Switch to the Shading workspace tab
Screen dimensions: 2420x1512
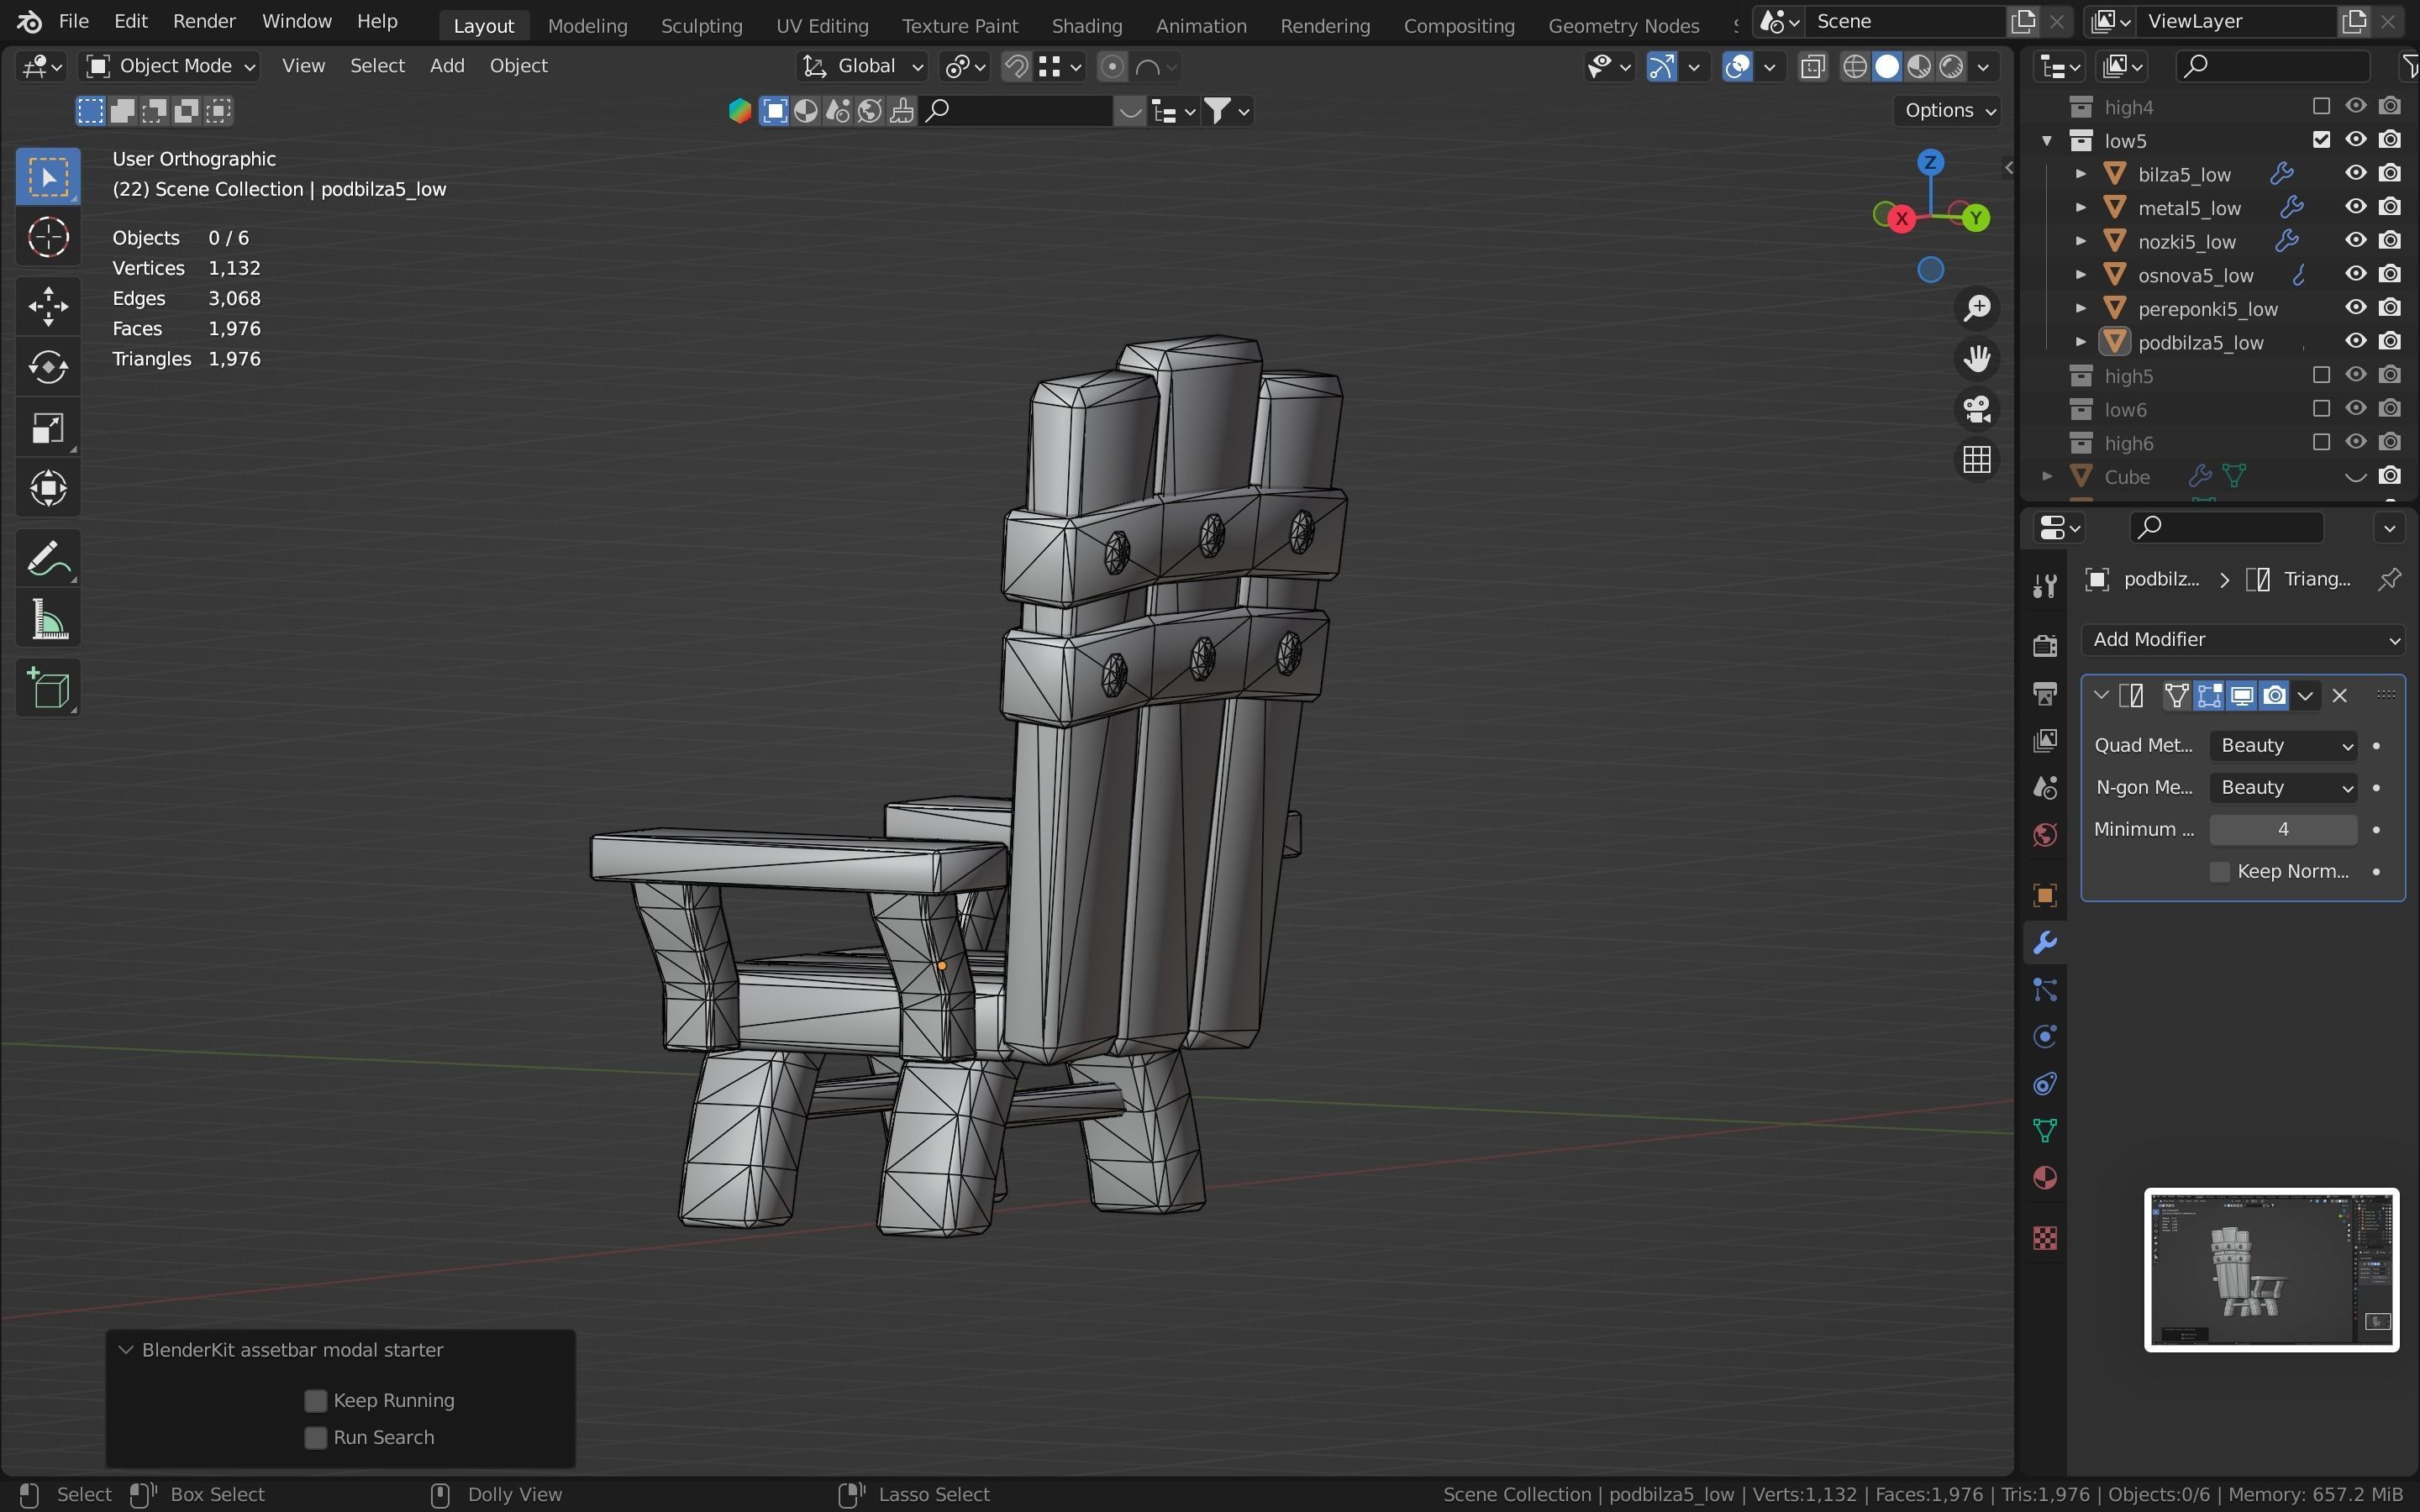[1086, 26]
